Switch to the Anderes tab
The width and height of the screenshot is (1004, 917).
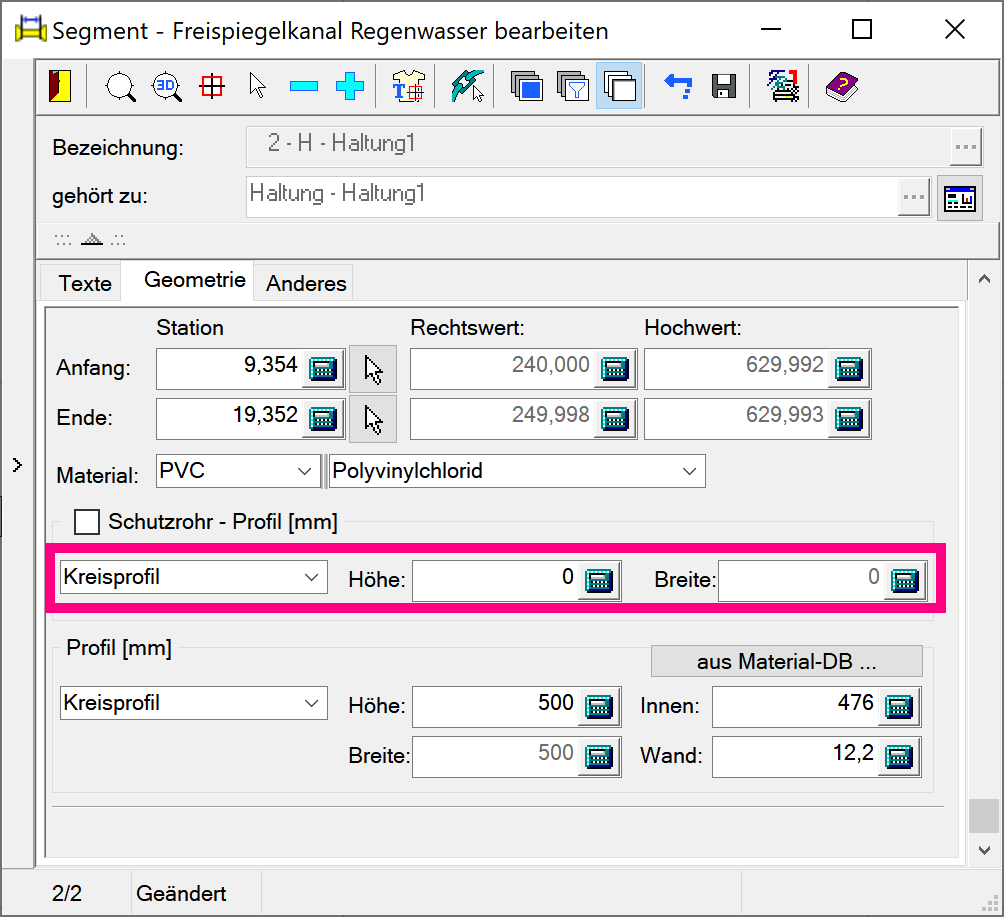pos(306,283)
